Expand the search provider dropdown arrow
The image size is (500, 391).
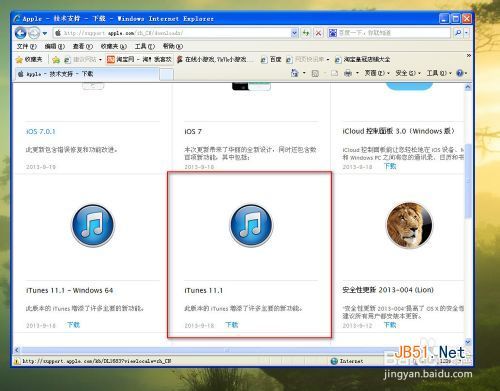pos(466,33)
